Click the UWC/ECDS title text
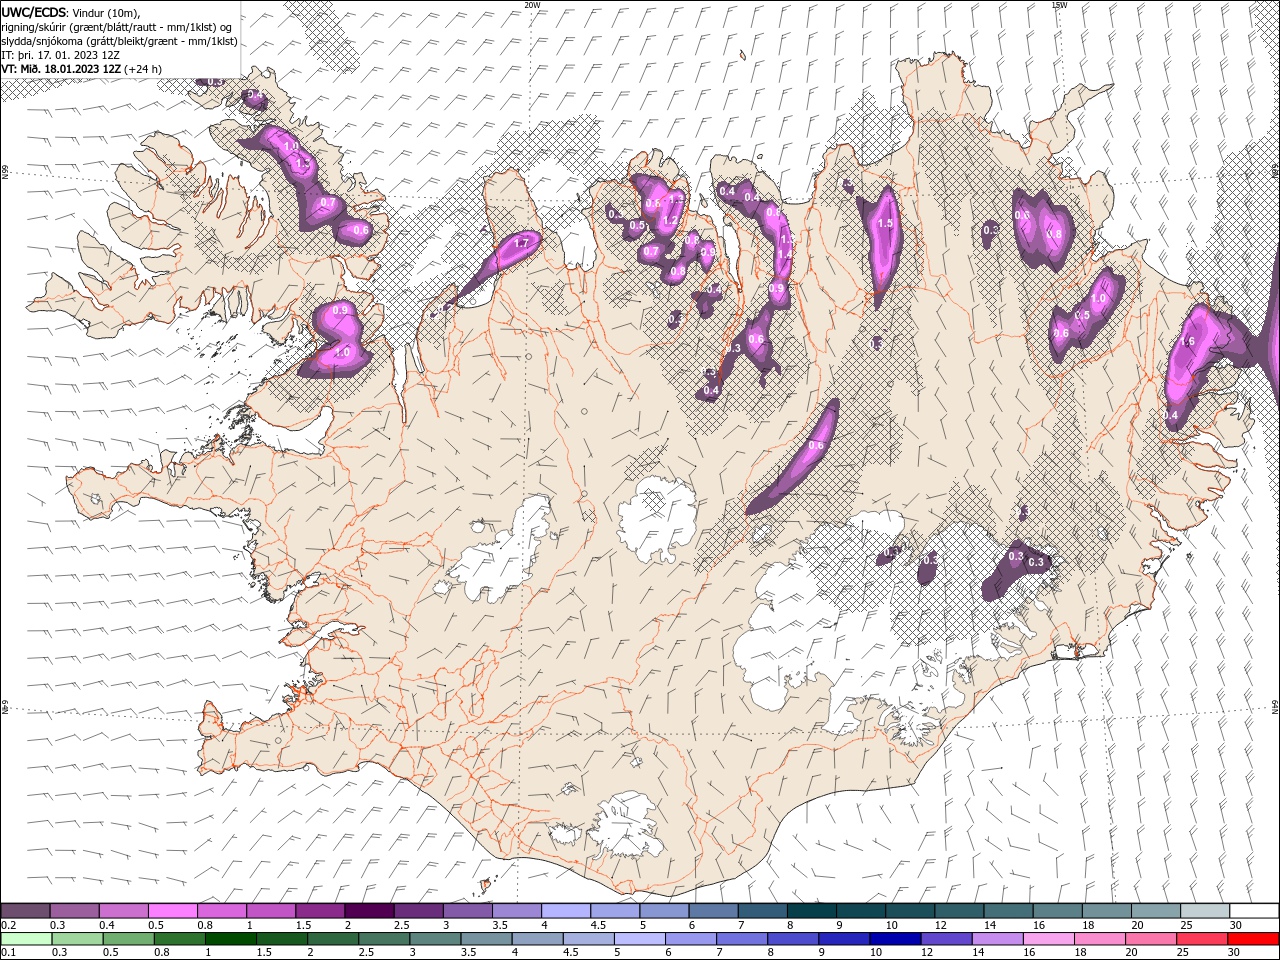The height and width of the screenshot is (960, 1280). pos(34,12)
